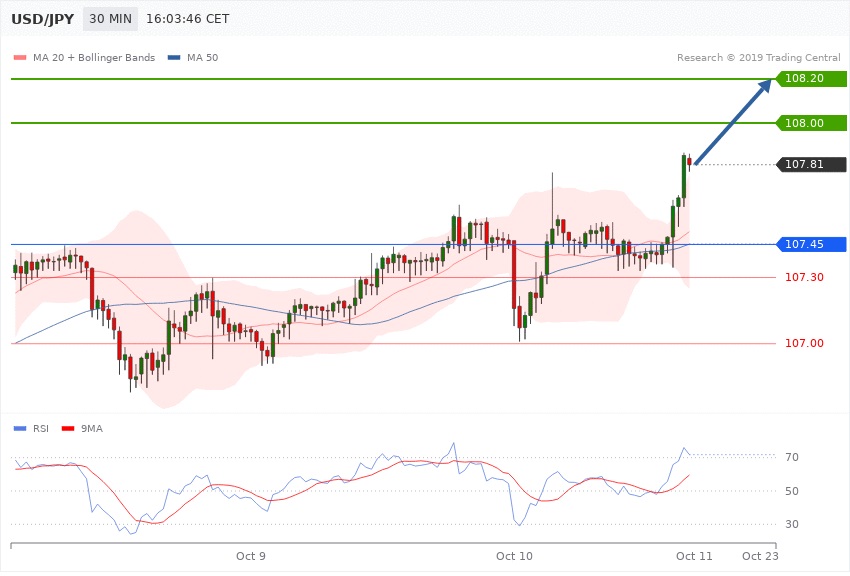Click the RSI legend label

(x=41, y=429)
